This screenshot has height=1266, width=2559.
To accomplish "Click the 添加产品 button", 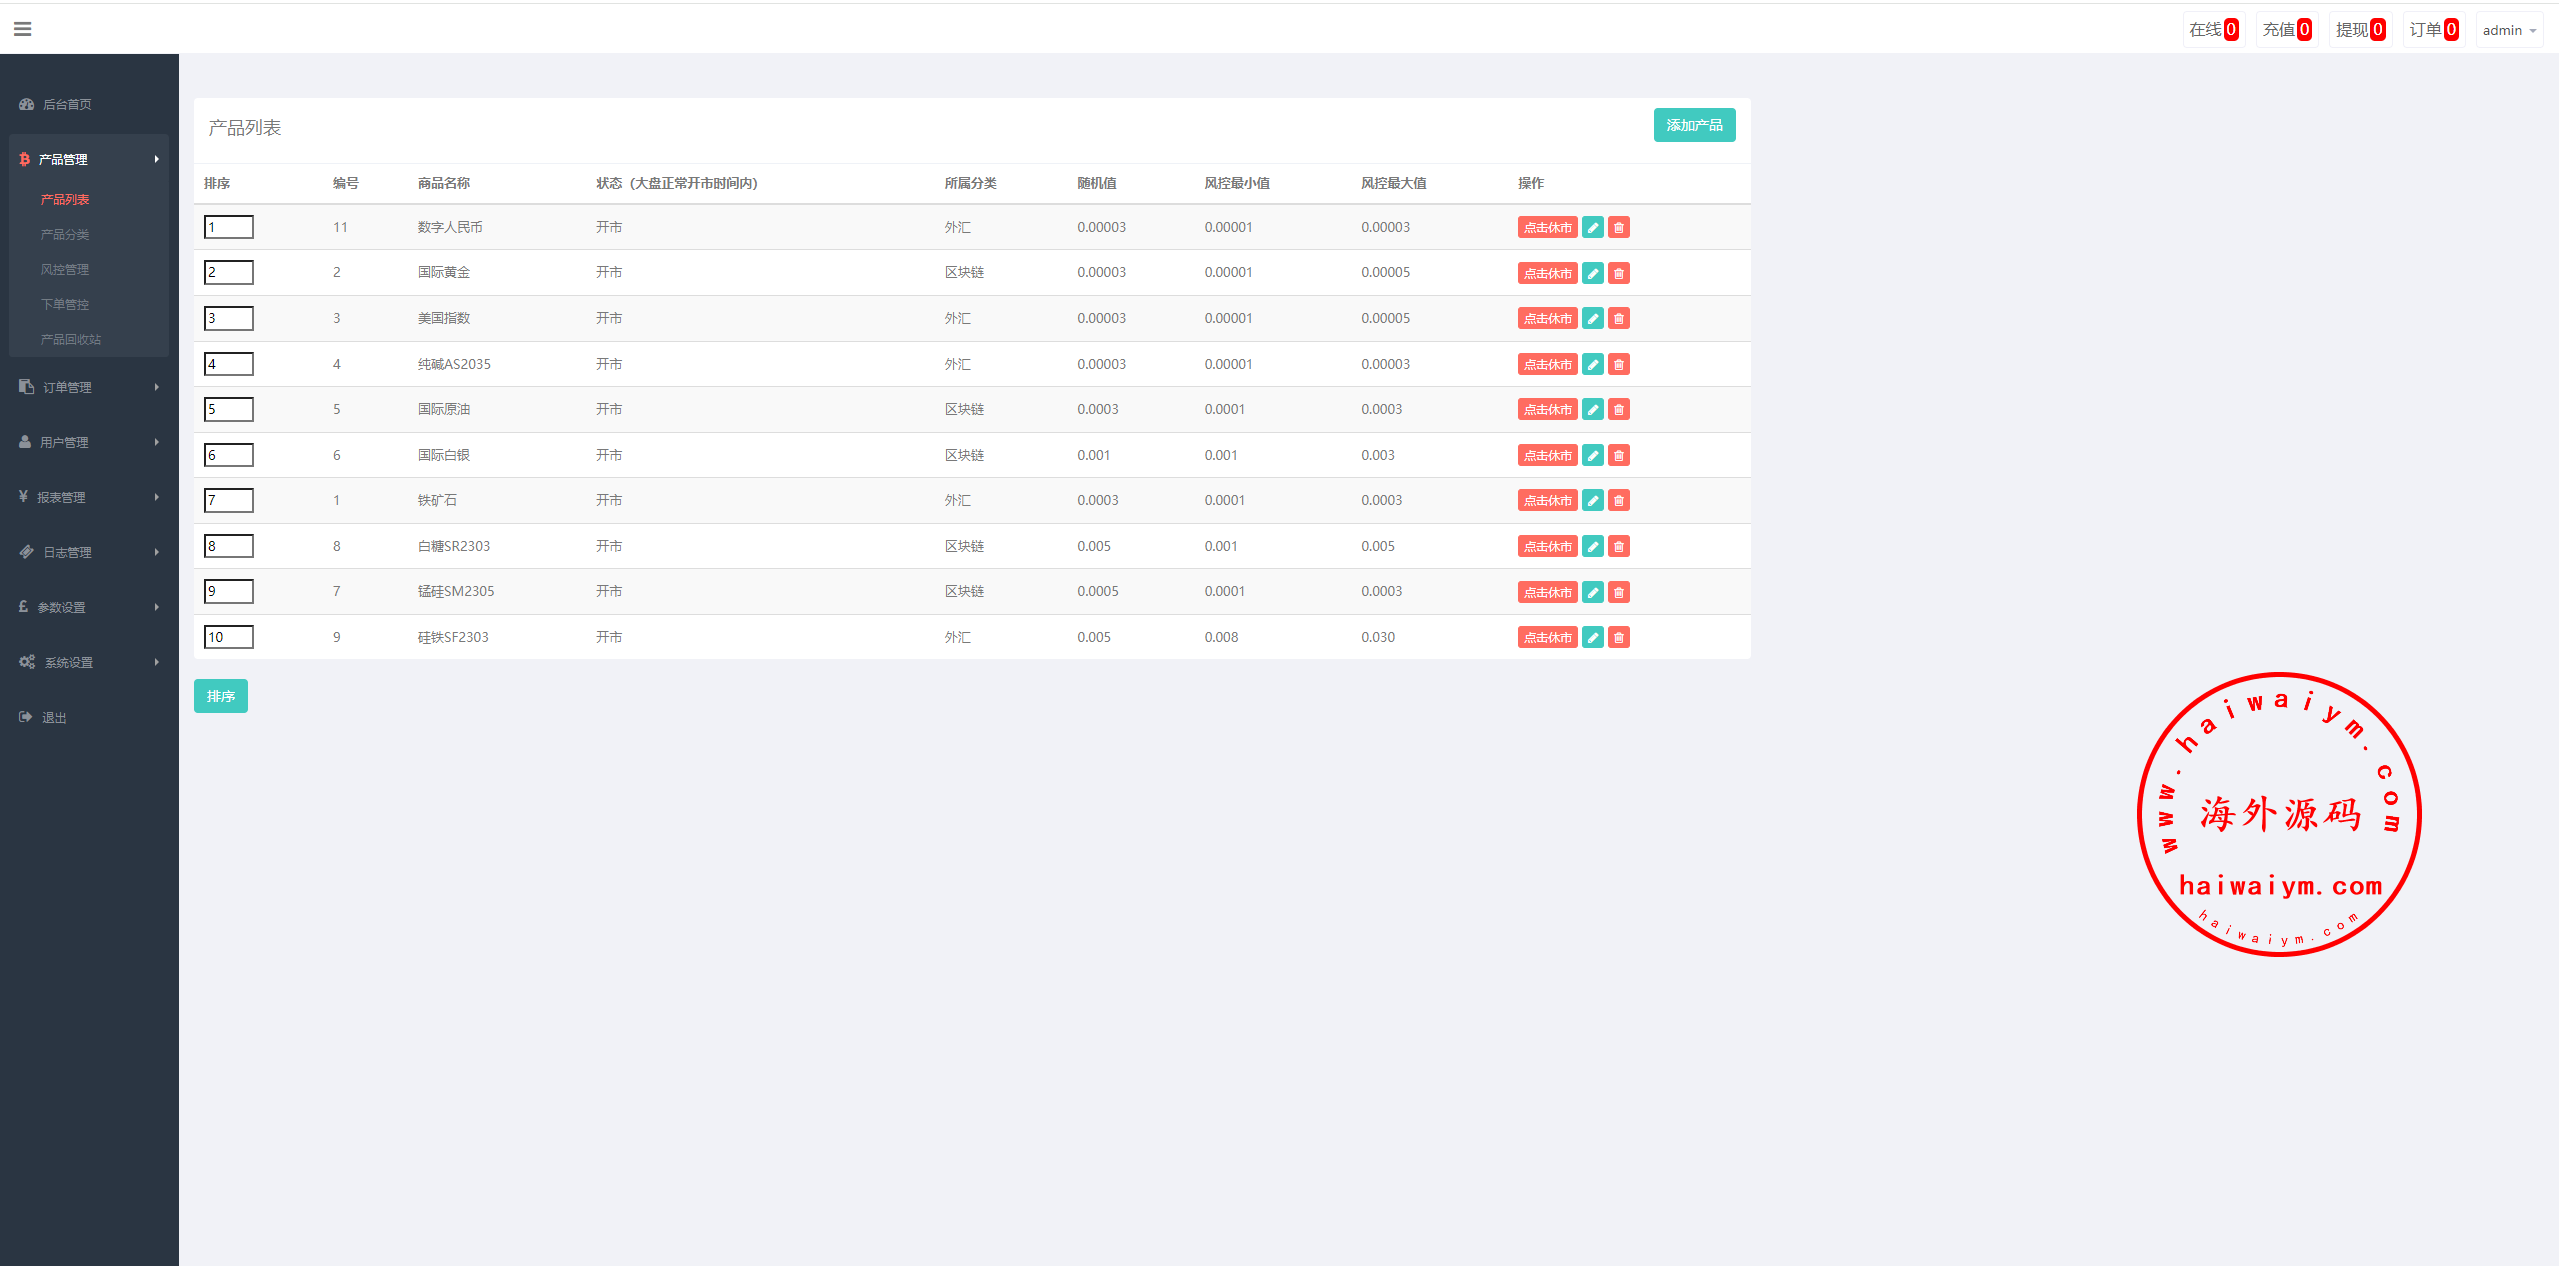I will (x=1694, y=125).
